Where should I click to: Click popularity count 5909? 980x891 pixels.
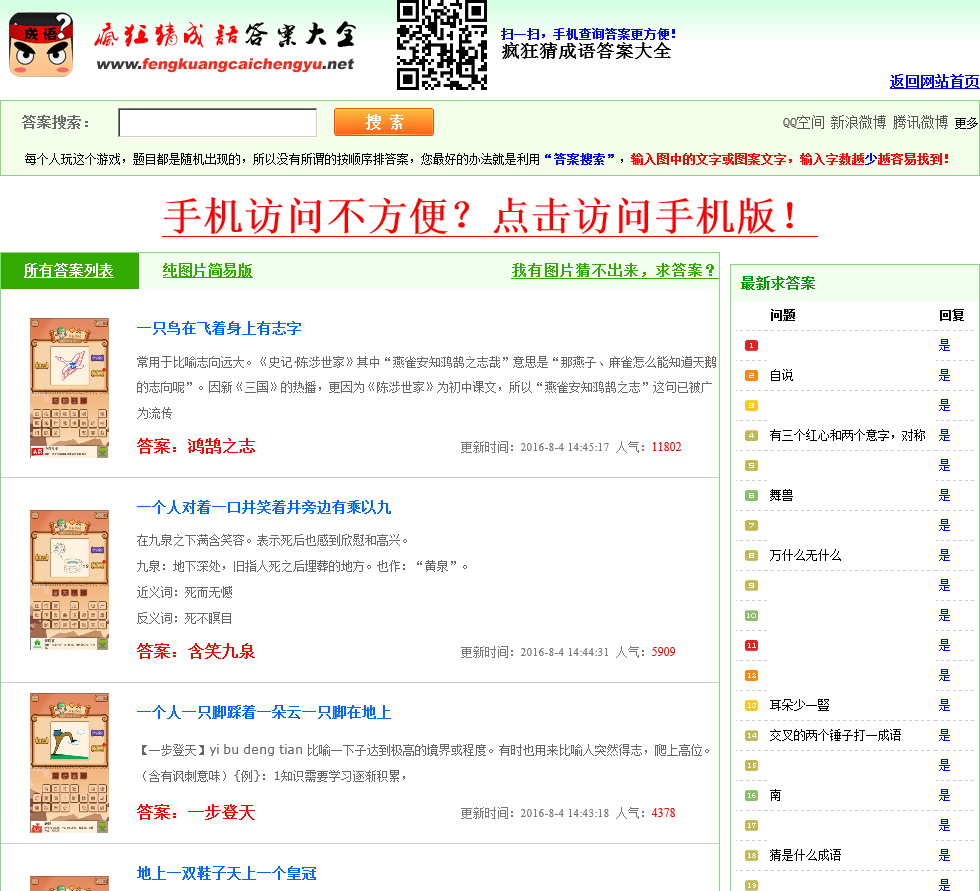click(663, 652)
